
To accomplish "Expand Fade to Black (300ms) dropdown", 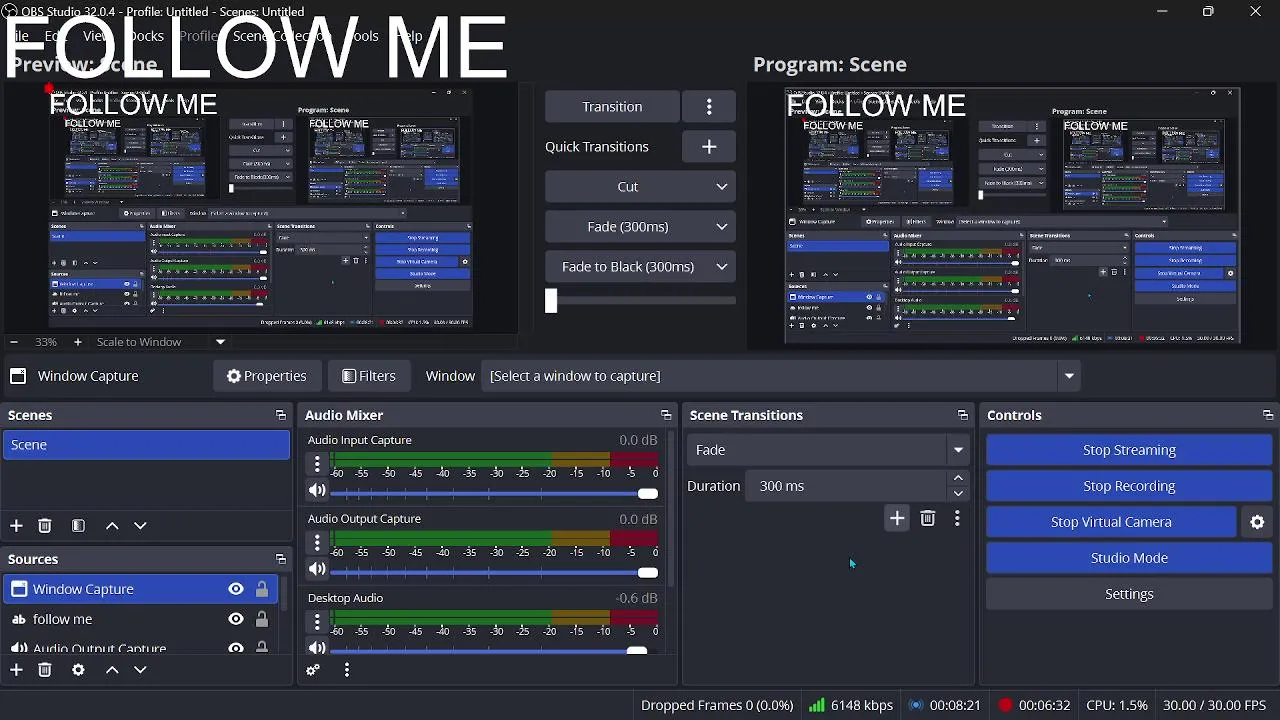I will (640, 267).
